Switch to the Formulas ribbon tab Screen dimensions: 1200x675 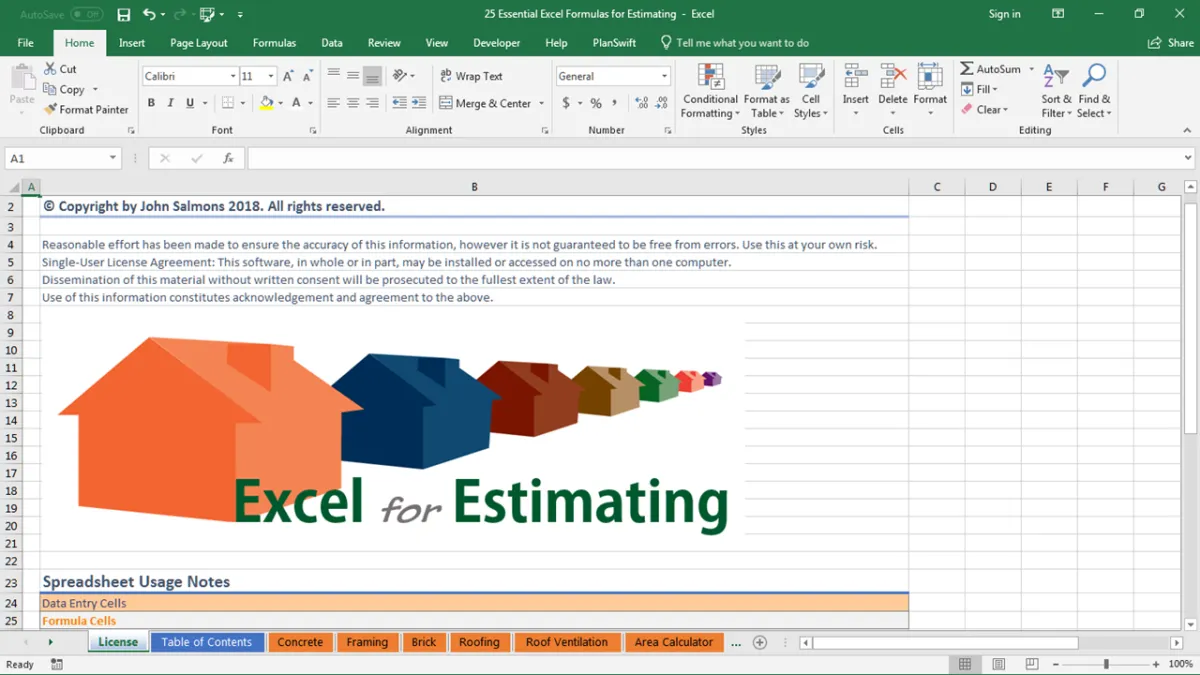tap(274, 43)
